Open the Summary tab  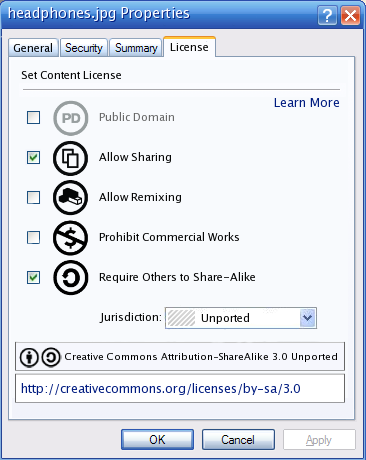tap(136, 48)
